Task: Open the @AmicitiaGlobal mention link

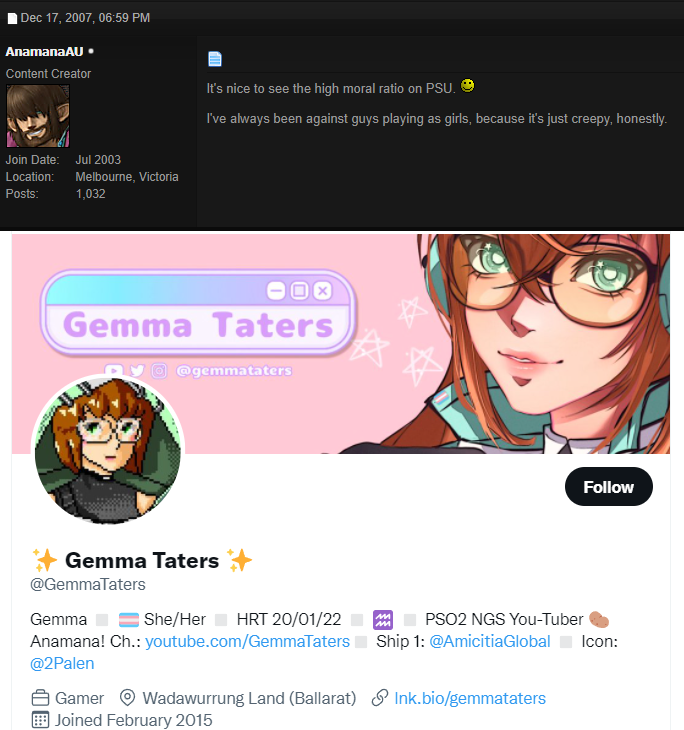Action: (x=489, y=641)
